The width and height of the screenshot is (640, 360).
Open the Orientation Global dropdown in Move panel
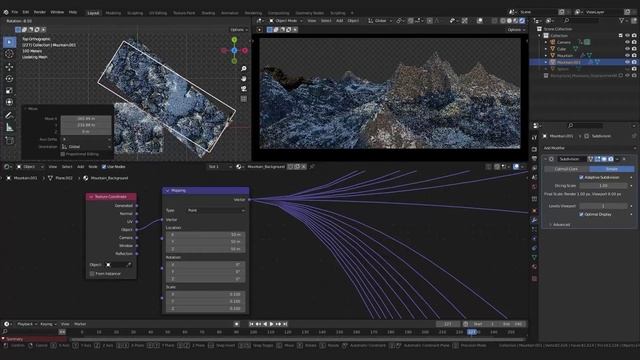tap(86, 147)
